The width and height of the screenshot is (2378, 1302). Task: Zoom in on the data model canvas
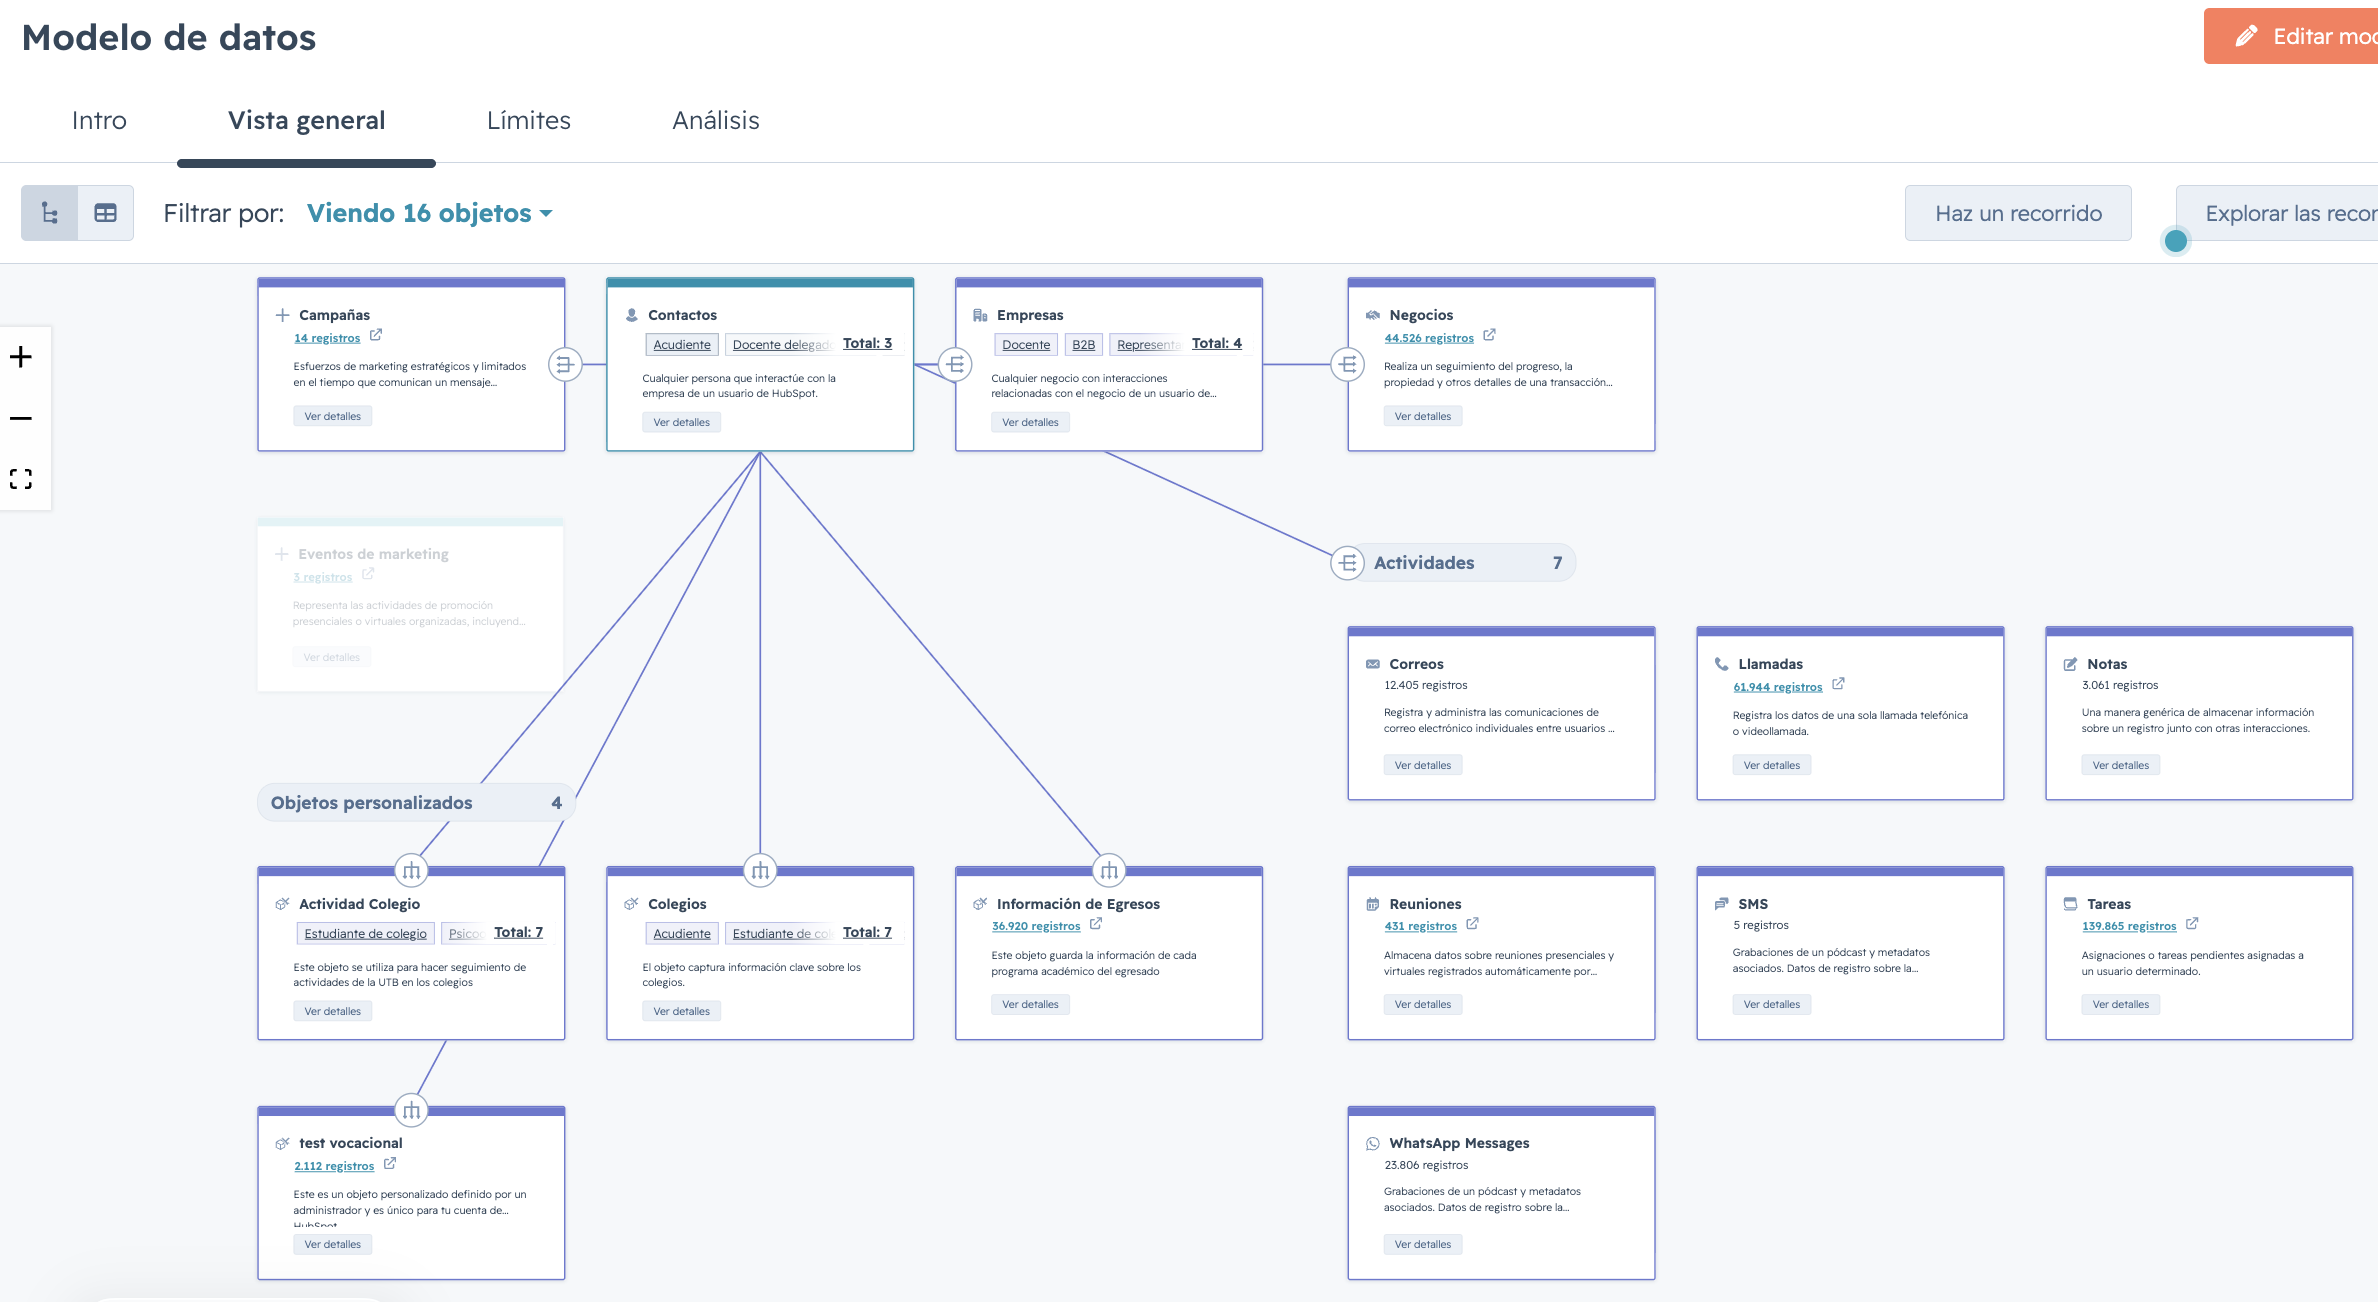pyautogui.click(x=21, y=357)
